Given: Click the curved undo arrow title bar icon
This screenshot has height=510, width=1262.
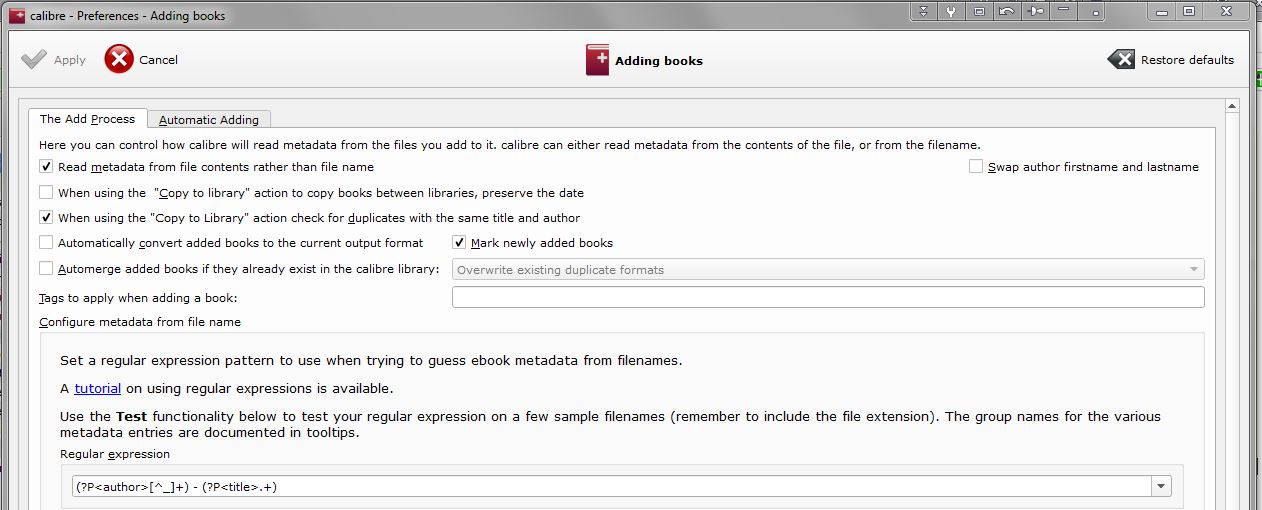Looking at the screenshot, I should click(1007, 12).
